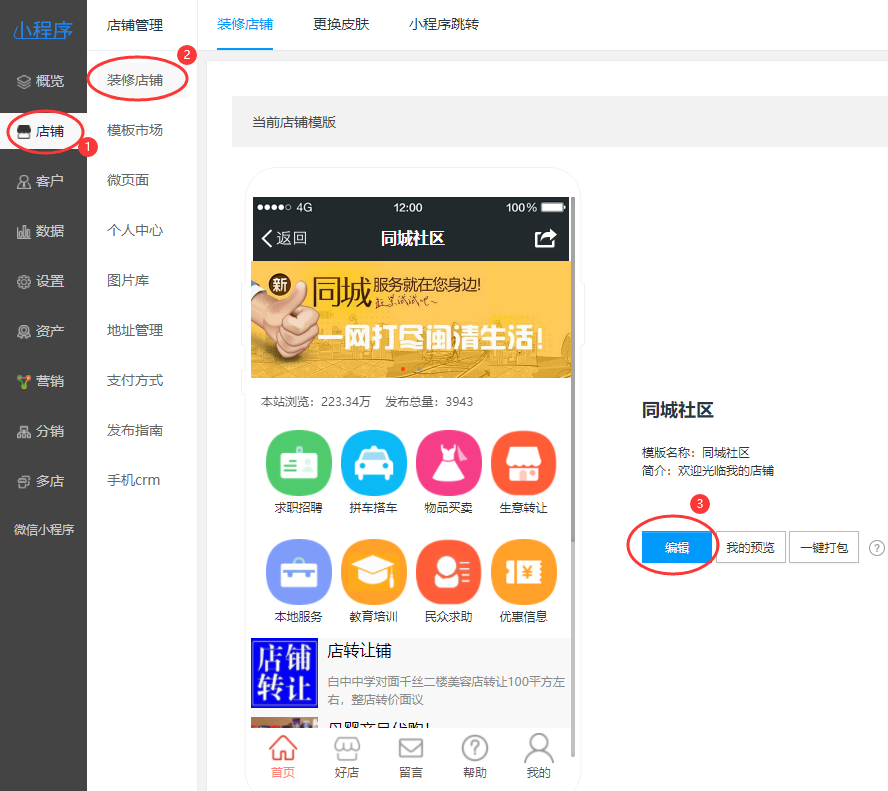Open the 小程序跳转 tab
888x791 pixels.
tap(444, 24)
